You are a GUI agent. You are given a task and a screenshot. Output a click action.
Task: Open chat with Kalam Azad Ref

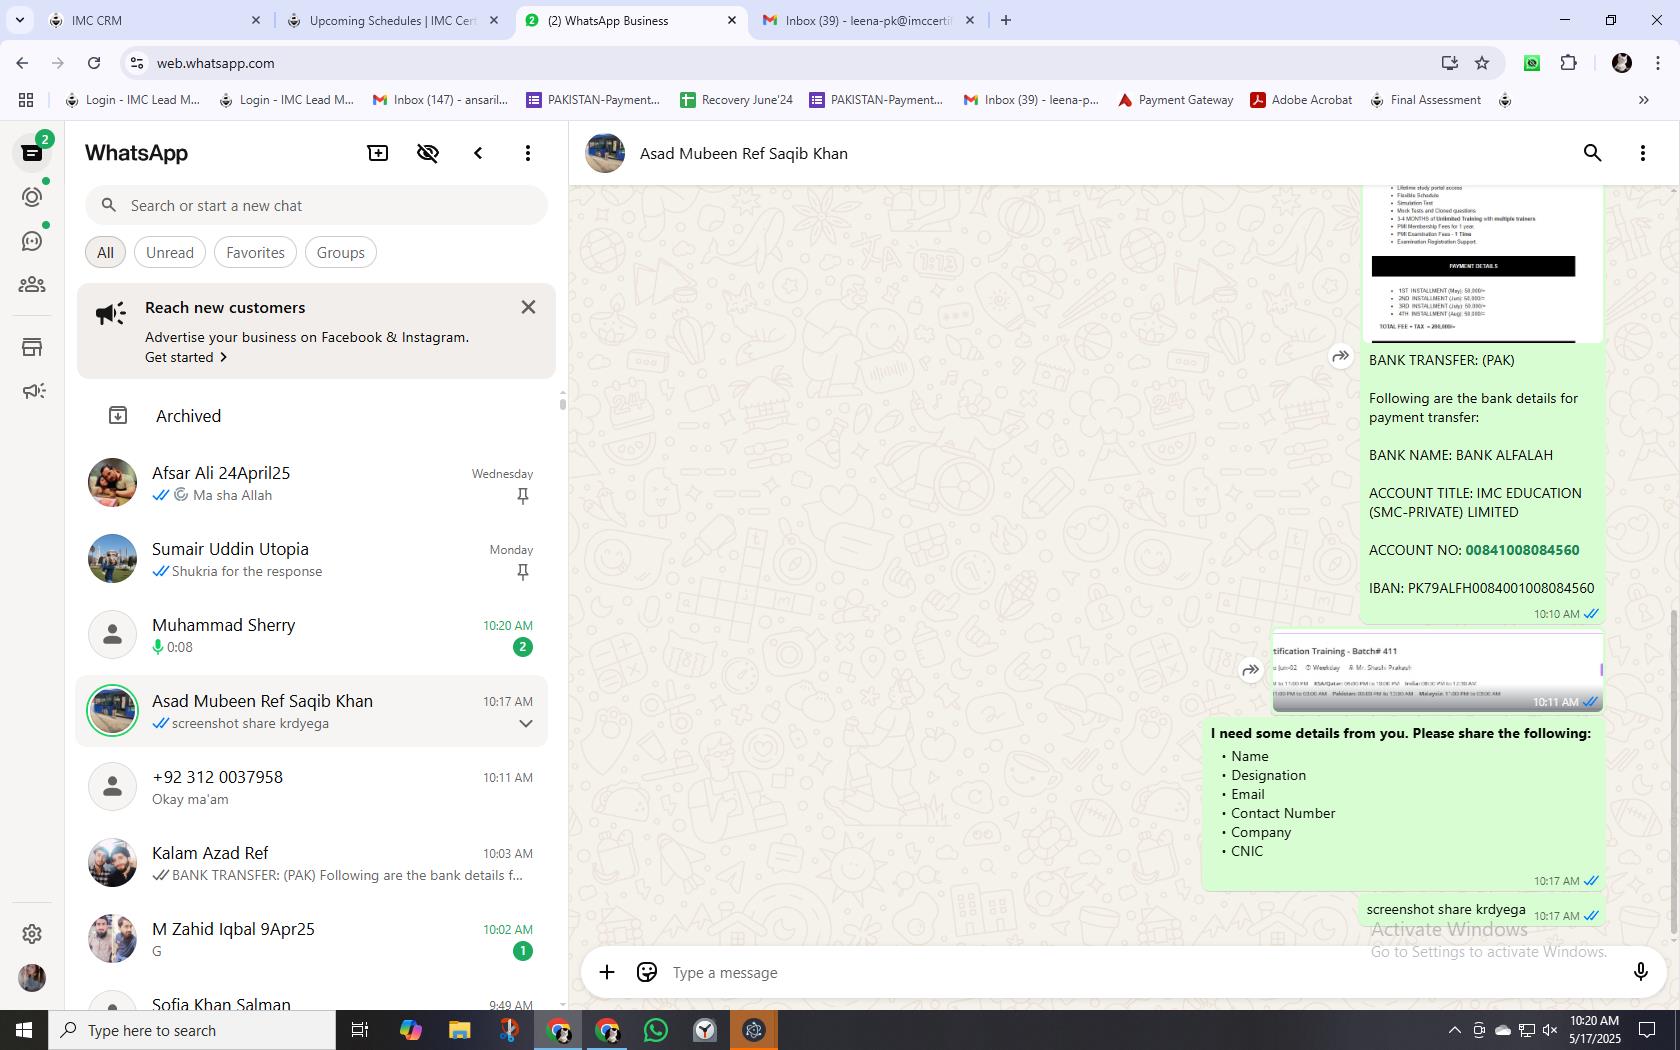(x=312, y=863)
